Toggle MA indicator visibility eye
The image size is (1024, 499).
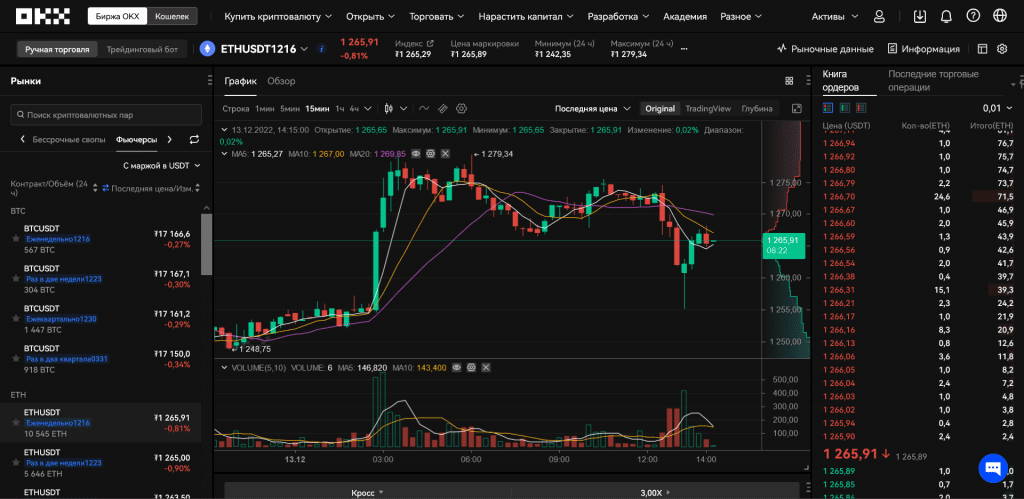click(416, 153)
